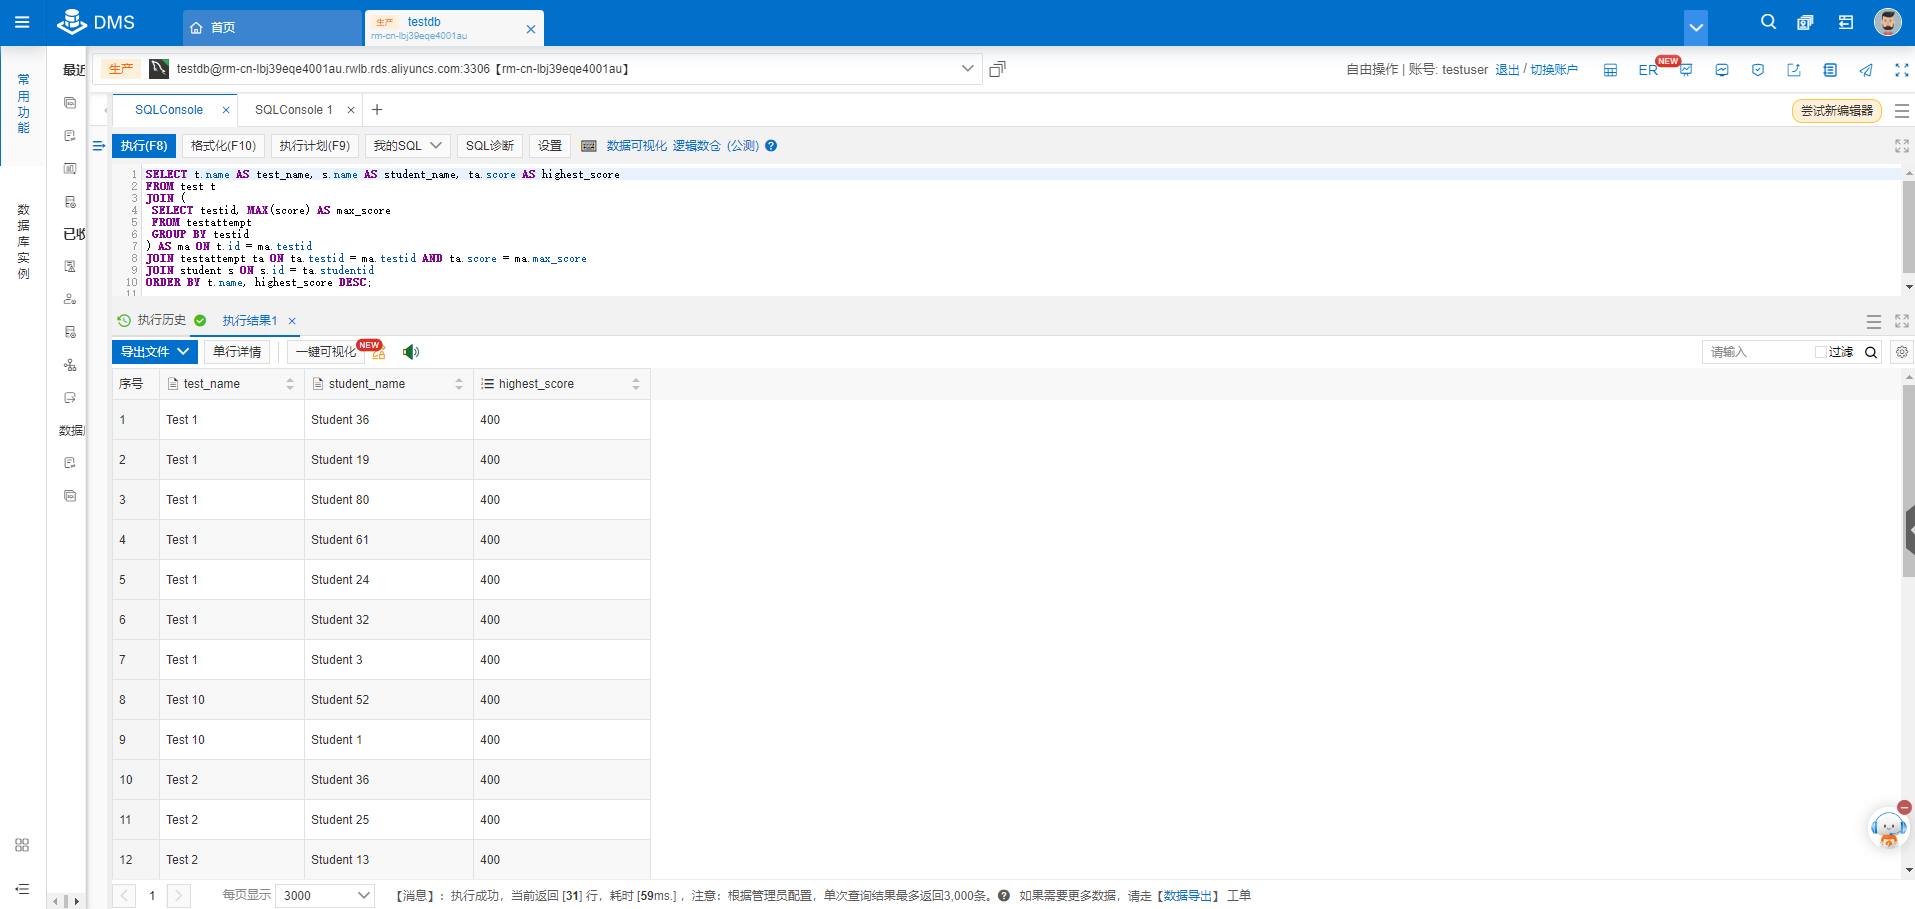Click the 格式化(F10) format button
Viewport: 1915px width, 909px height.
pyautogui.click(x=224, y=146)
